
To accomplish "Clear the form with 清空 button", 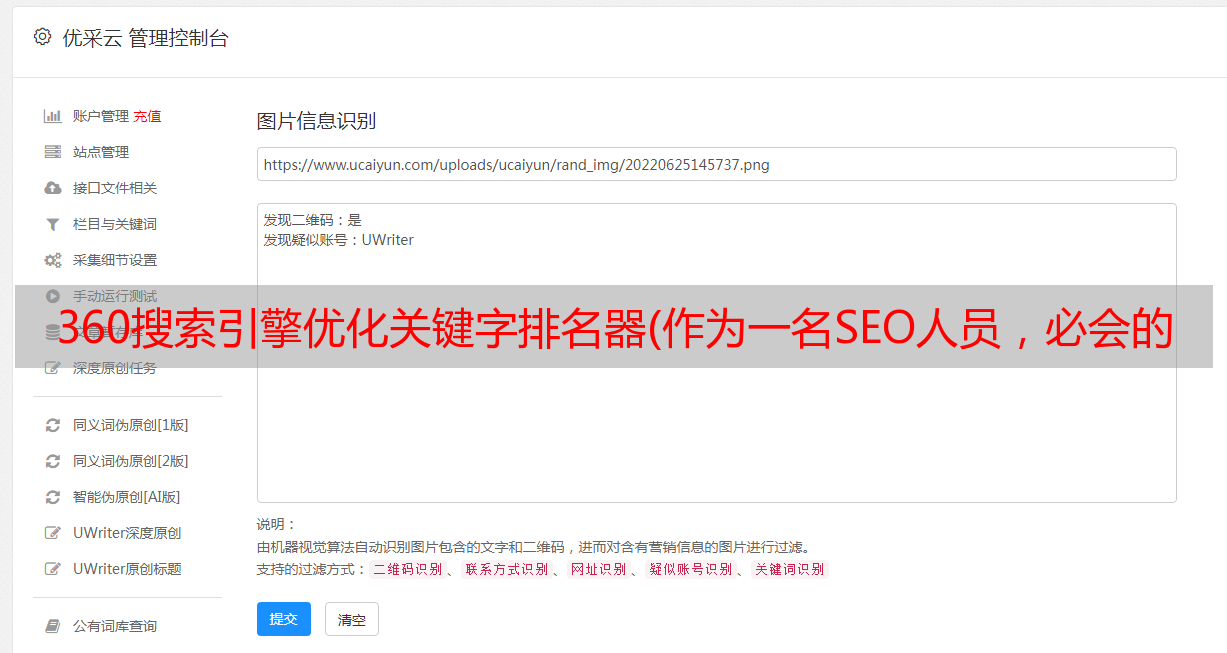I will 352,619.
